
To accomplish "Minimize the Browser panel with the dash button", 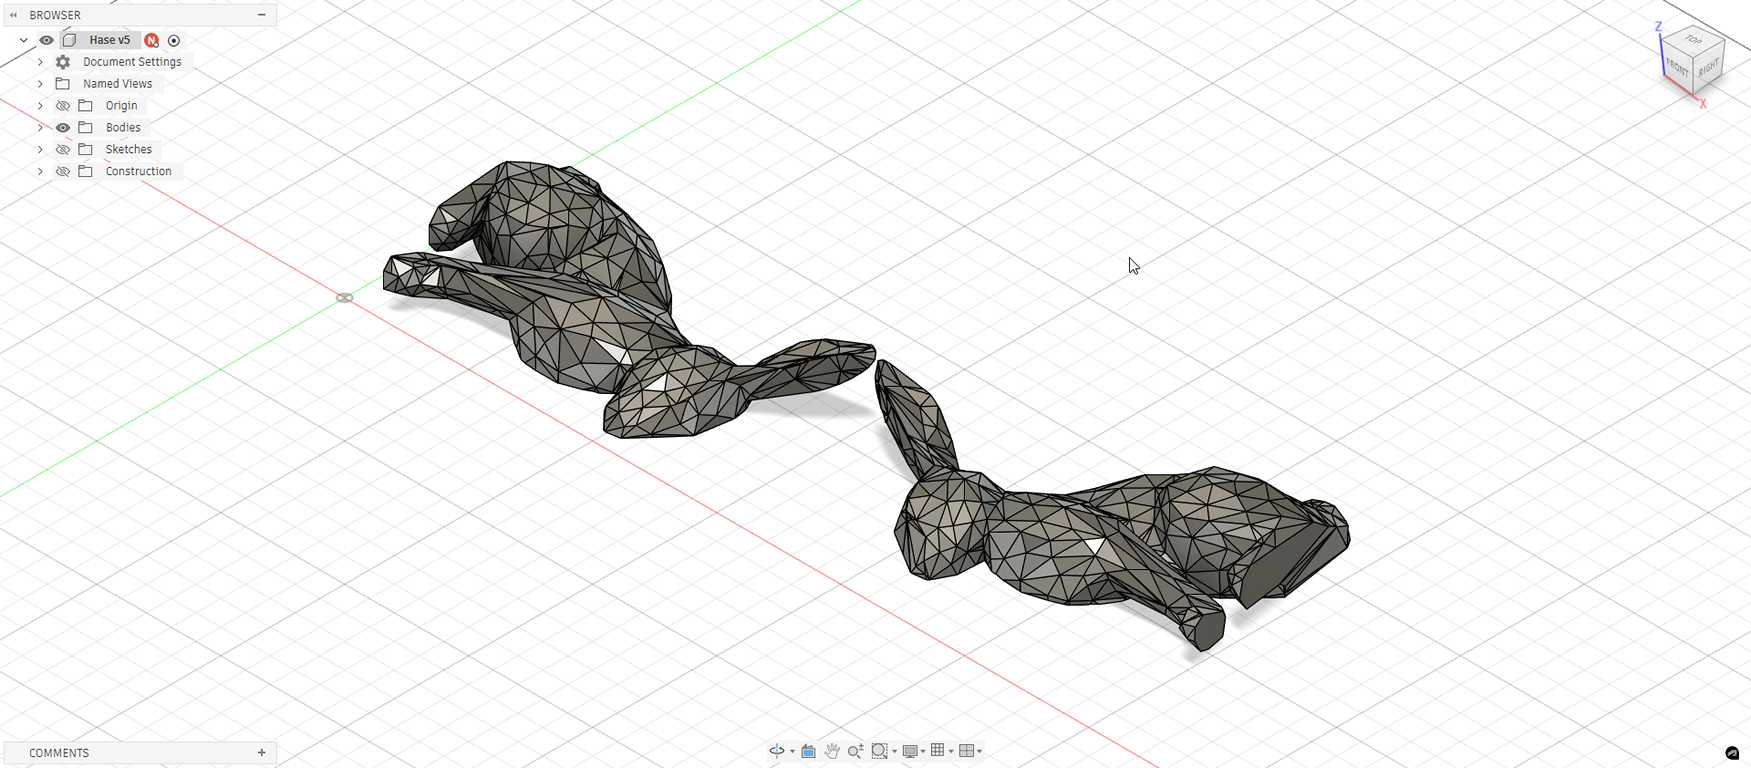I will tap(262, 15).
